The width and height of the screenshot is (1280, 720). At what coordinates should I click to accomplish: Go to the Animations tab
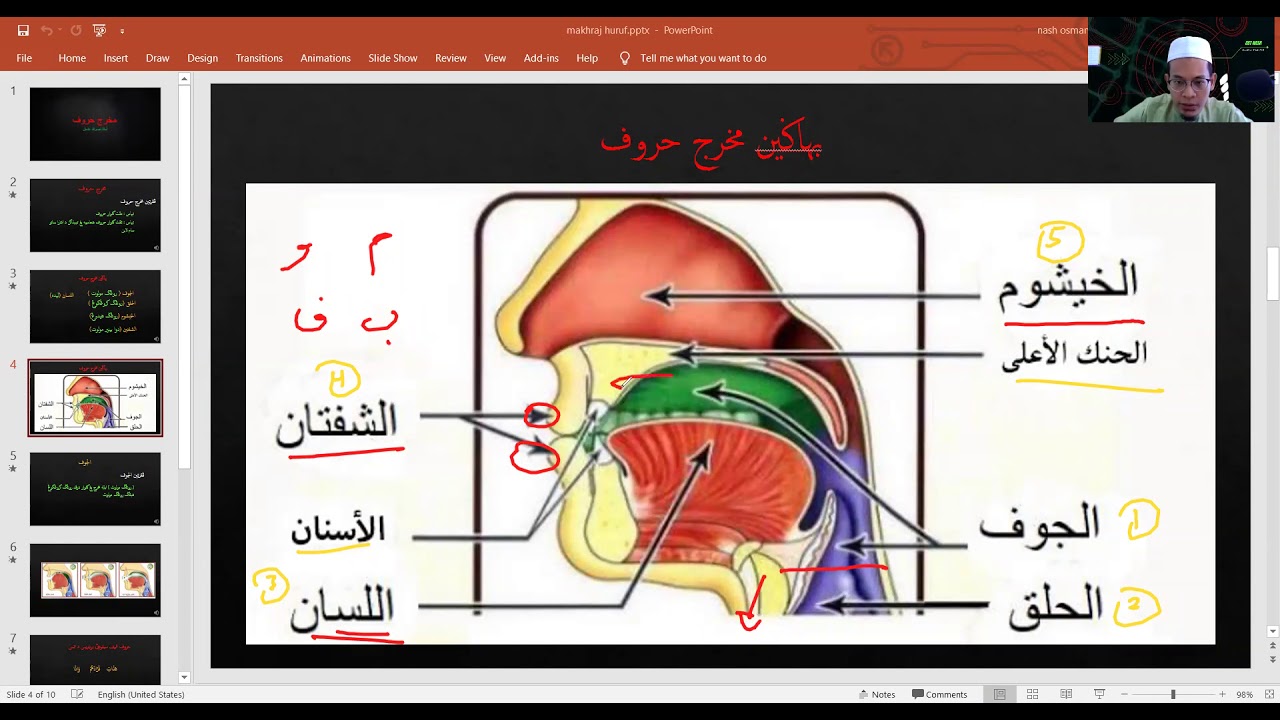(325, 58)
